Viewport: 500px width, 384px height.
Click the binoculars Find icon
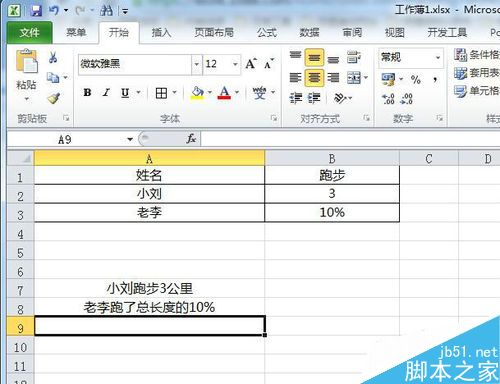tap(106, 11)
